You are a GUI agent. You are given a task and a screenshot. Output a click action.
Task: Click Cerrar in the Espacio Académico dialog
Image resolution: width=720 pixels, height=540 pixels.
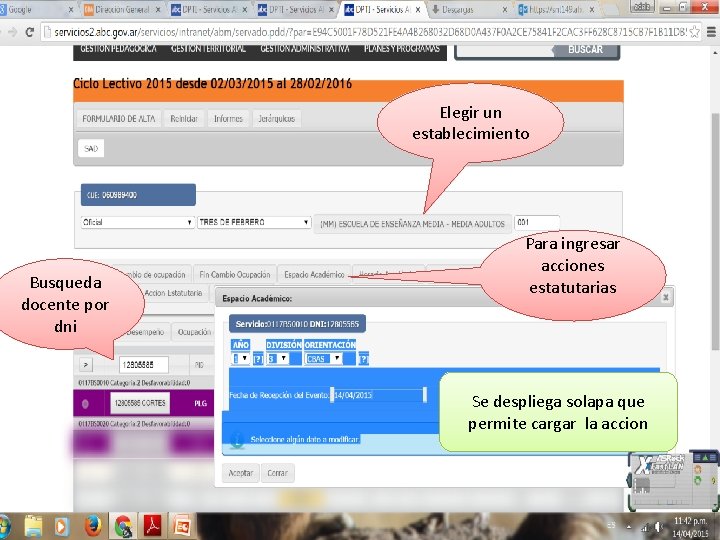pyautogui.click(x=277, y=473)
